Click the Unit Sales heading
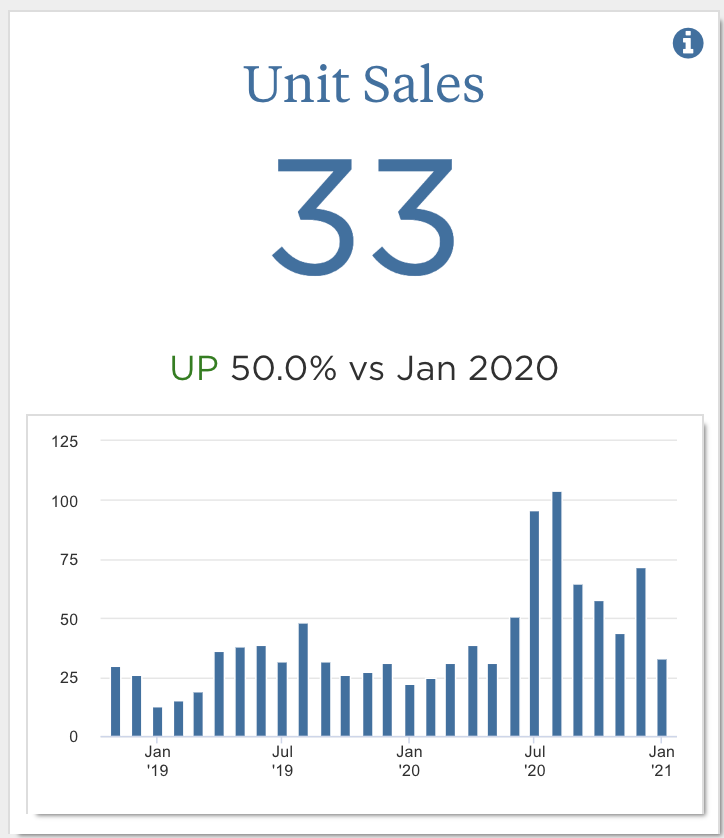Image resolution: width=724 pixels, height=838 pixels. [364, 84]
